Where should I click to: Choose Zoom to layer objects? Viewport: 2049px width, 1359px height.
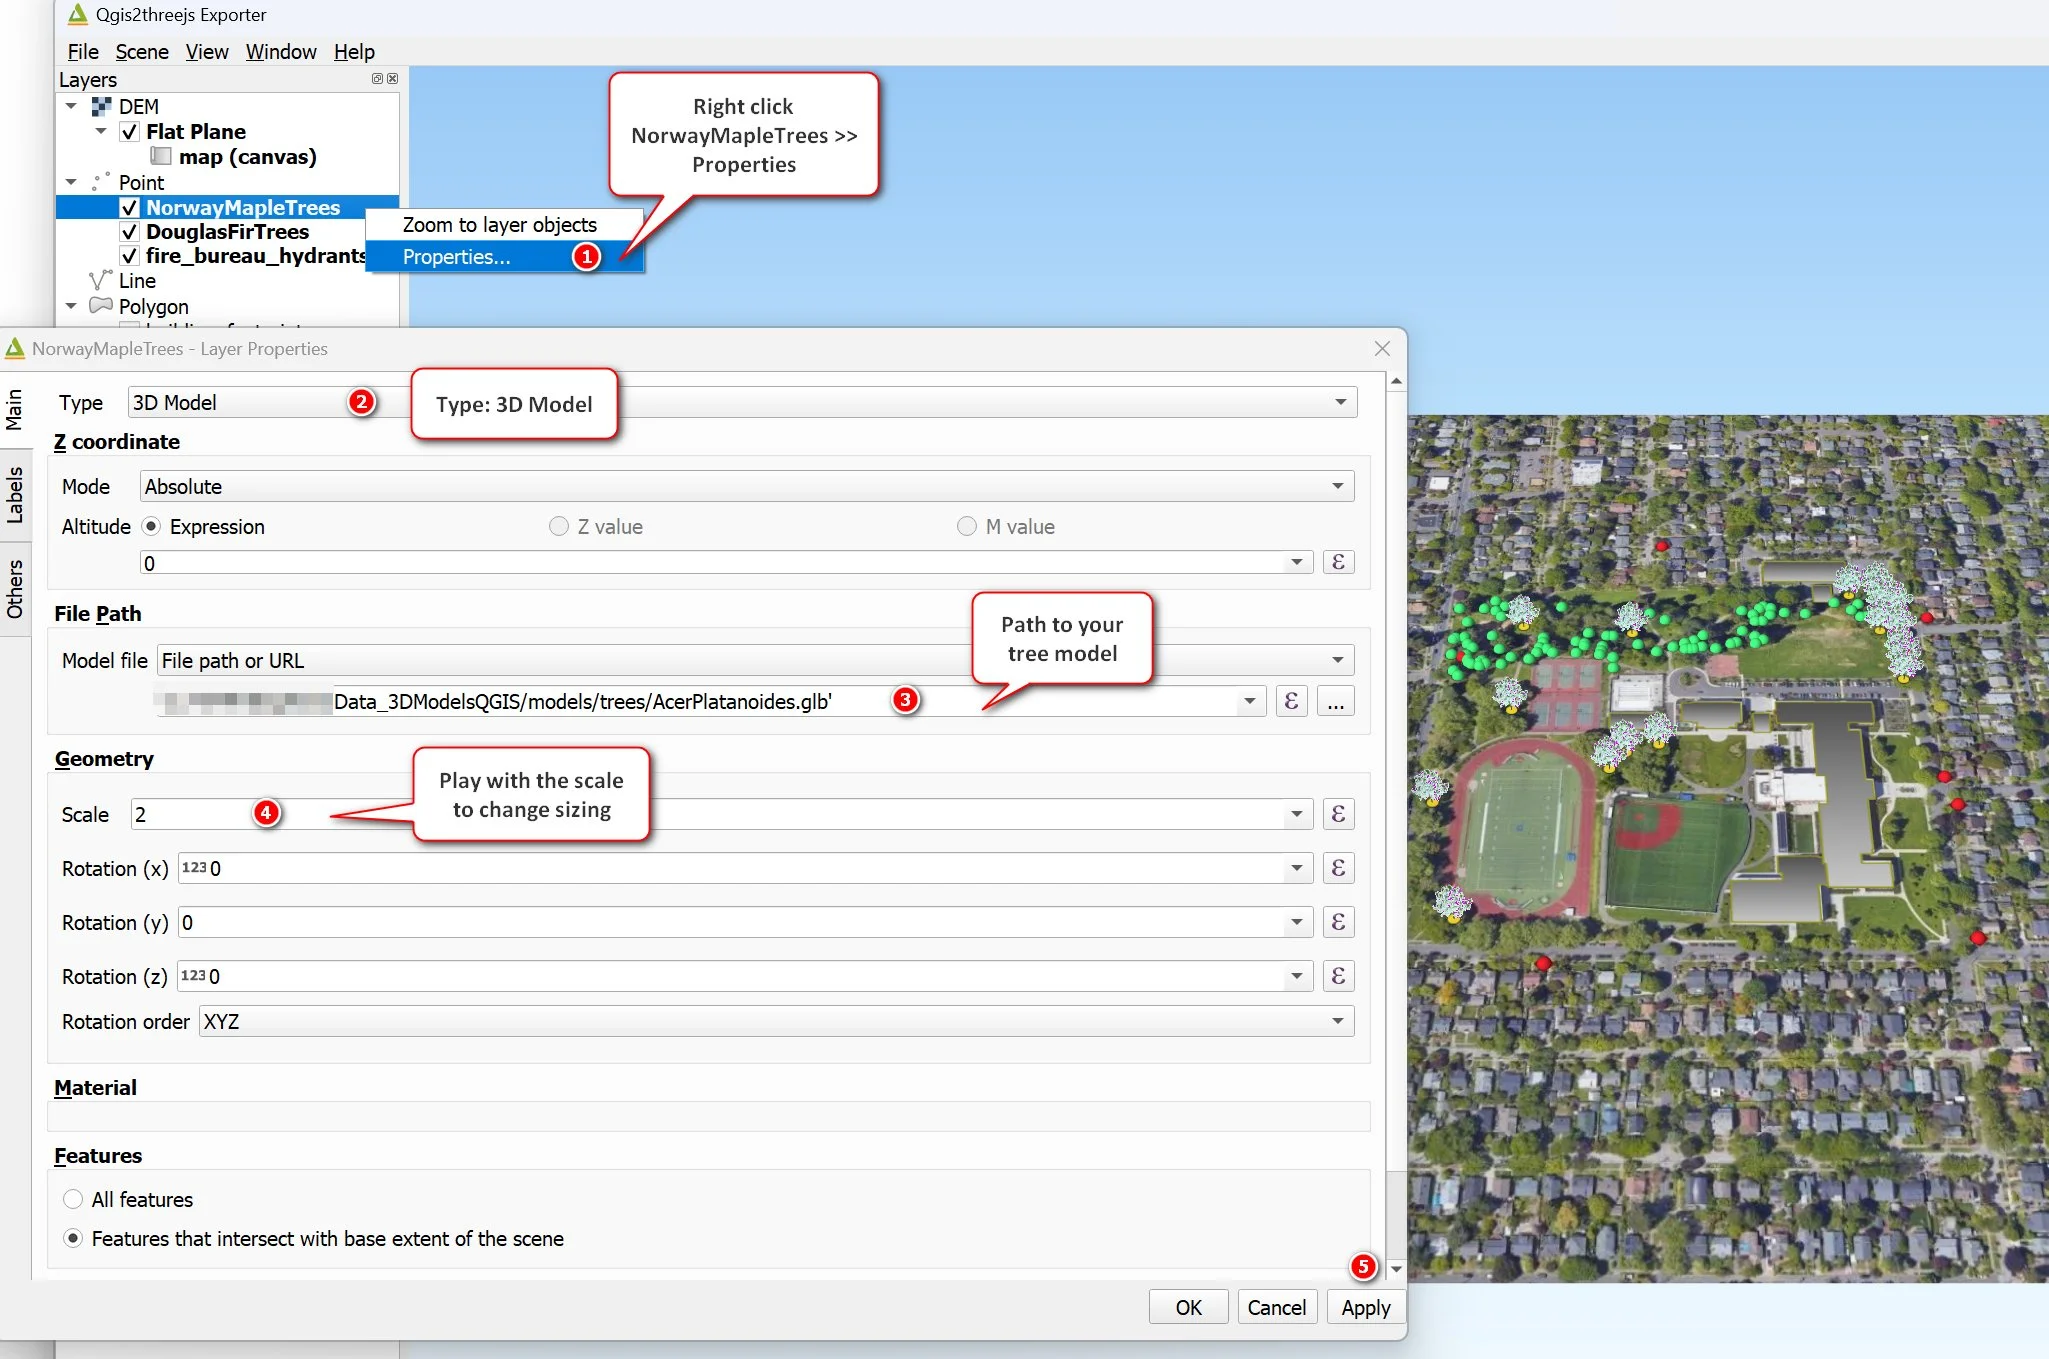pyautogui.click(x=498, y=223)
